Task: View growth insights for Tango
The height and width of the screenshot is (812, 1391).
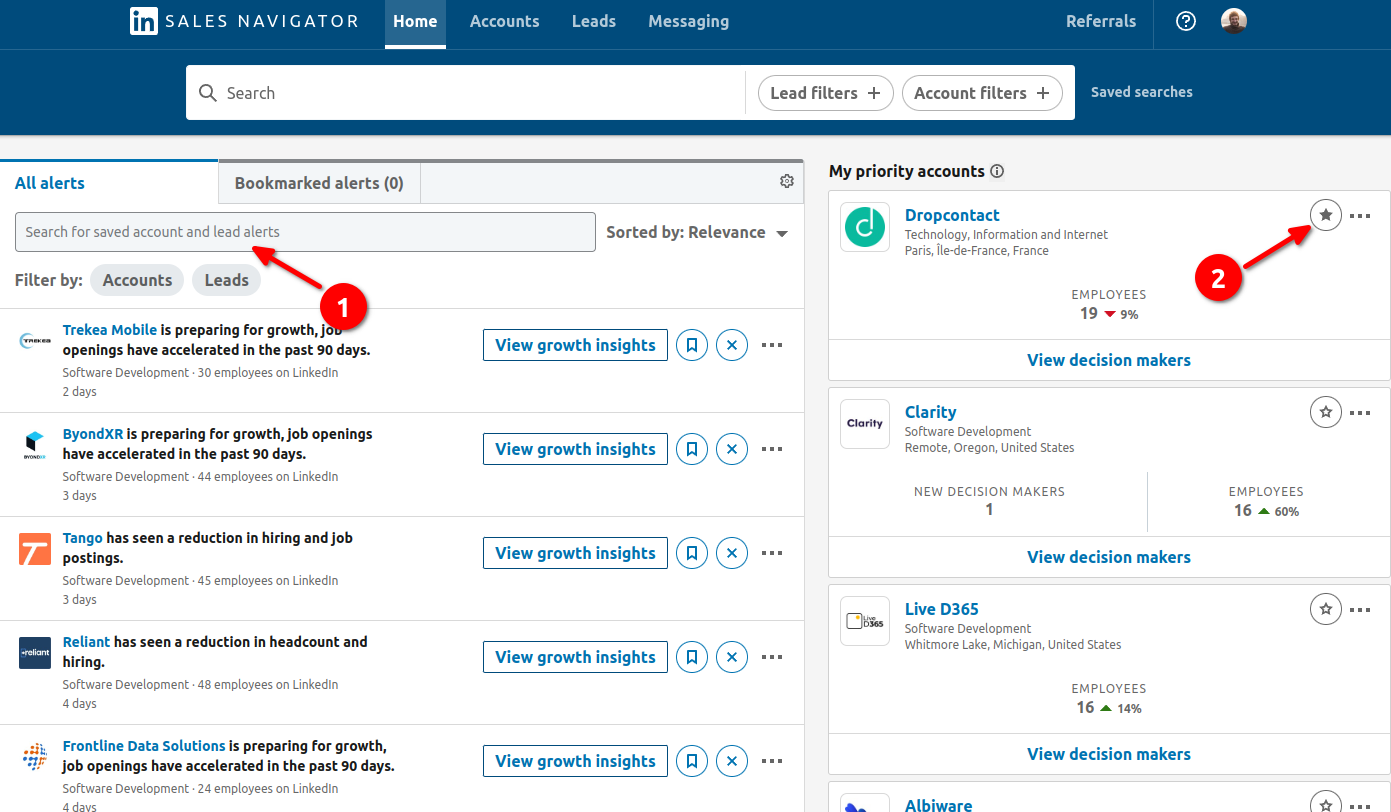Action: tap(575, 553)
